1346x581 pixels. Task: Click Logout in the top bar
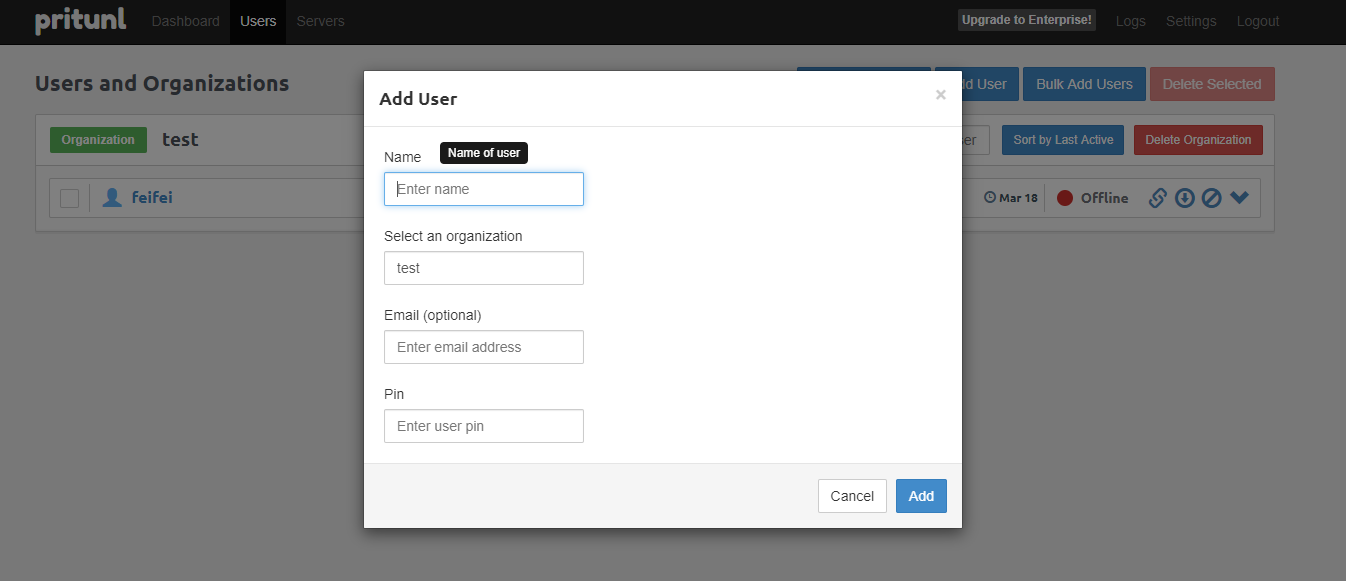[1258, 21]
